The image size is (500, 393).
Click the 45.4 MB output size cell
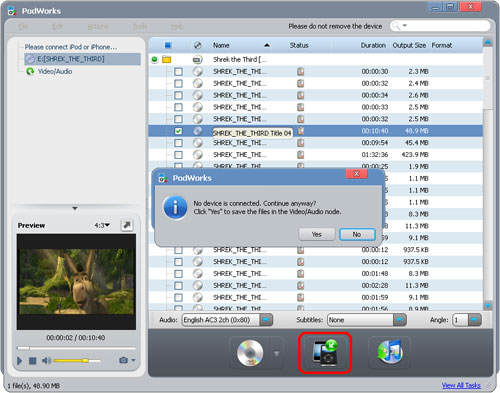click(x=415, y=143)
